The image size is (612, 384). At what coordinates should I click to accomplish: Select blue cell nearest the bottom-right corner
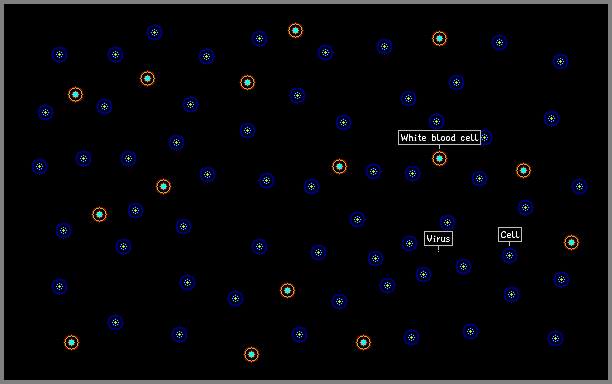pos(555,338)
